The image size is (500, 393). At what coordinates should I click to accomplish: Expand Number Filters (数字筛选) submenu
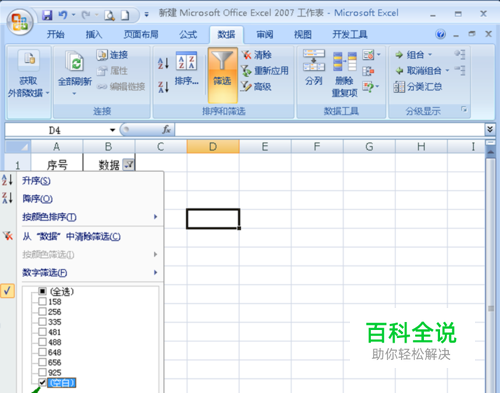(x=89, y=273)
